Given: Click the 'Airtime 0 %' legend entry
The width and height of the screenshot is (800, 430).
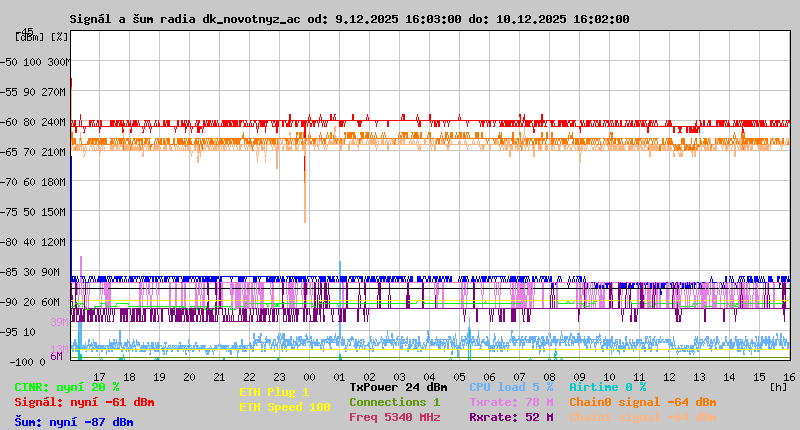Looking at the screenshot, I should [608, 387].
